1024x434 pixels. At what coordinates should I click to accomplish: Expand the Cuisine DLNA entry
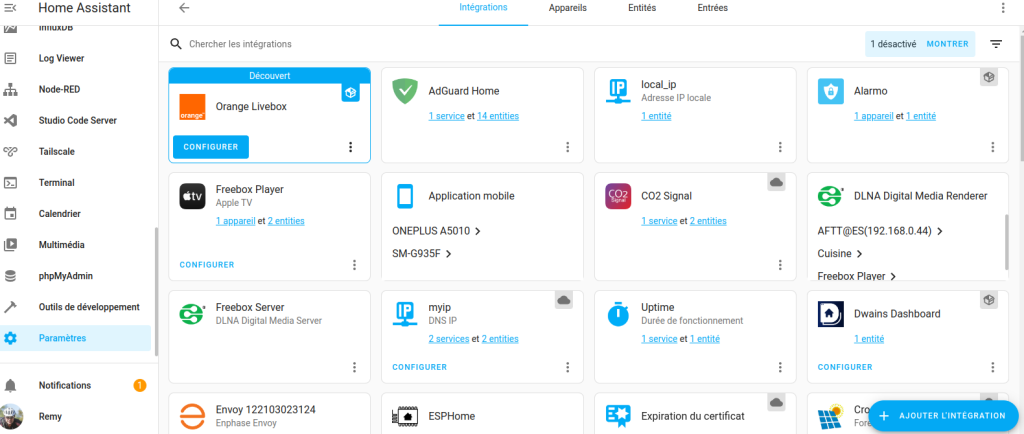[840, 253]
